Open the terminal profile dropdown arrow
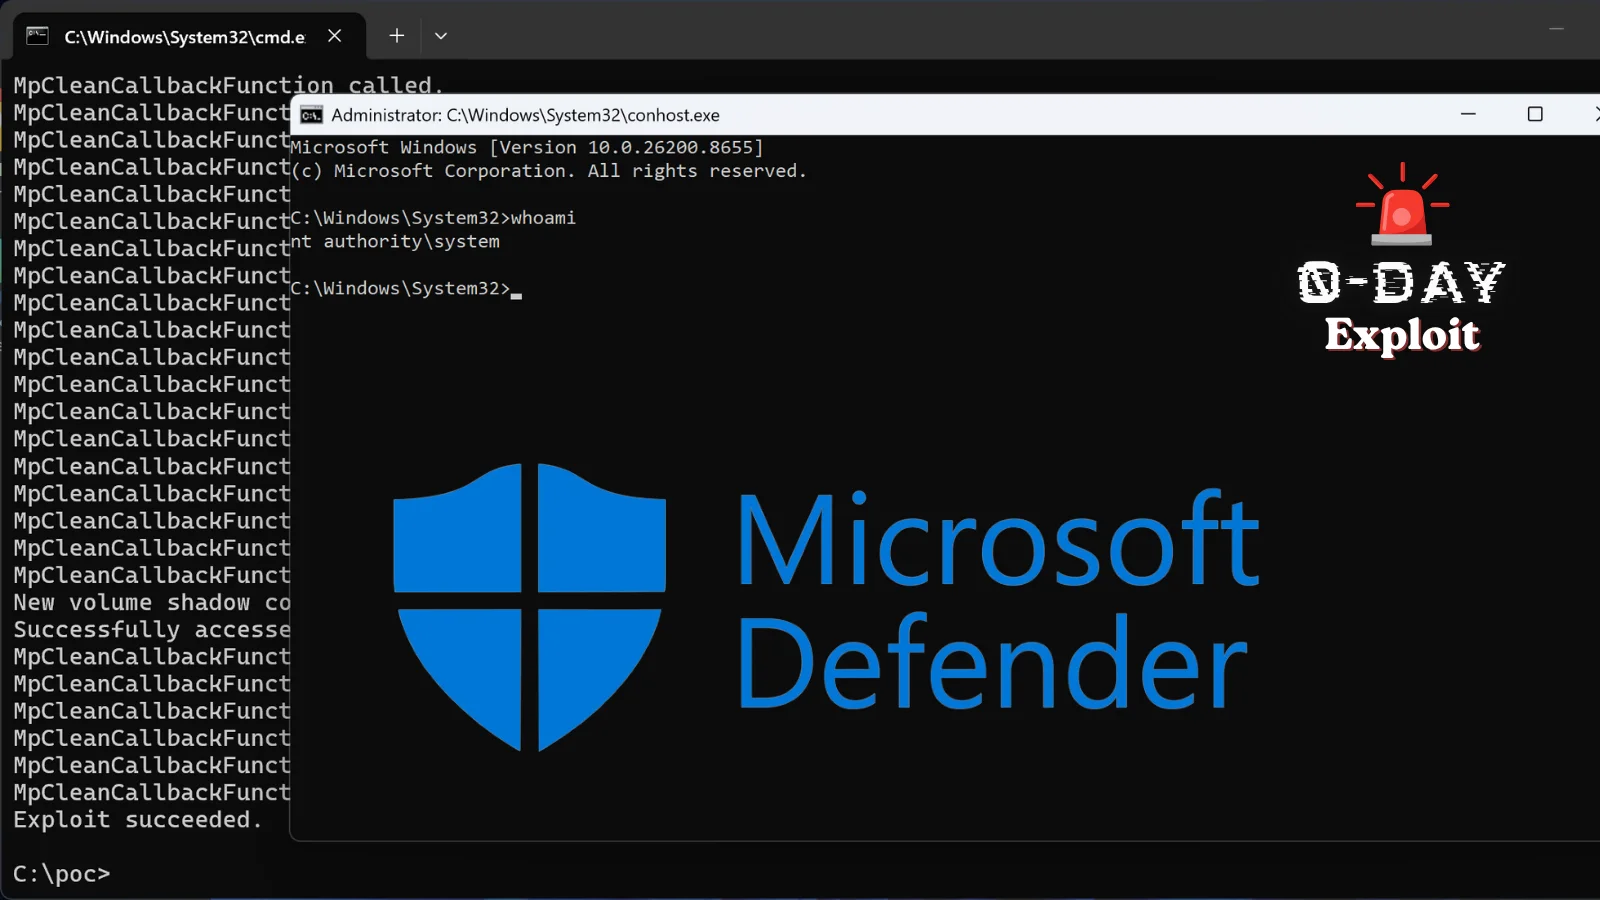Screen dimensions: 1600x900 point(441,36)
